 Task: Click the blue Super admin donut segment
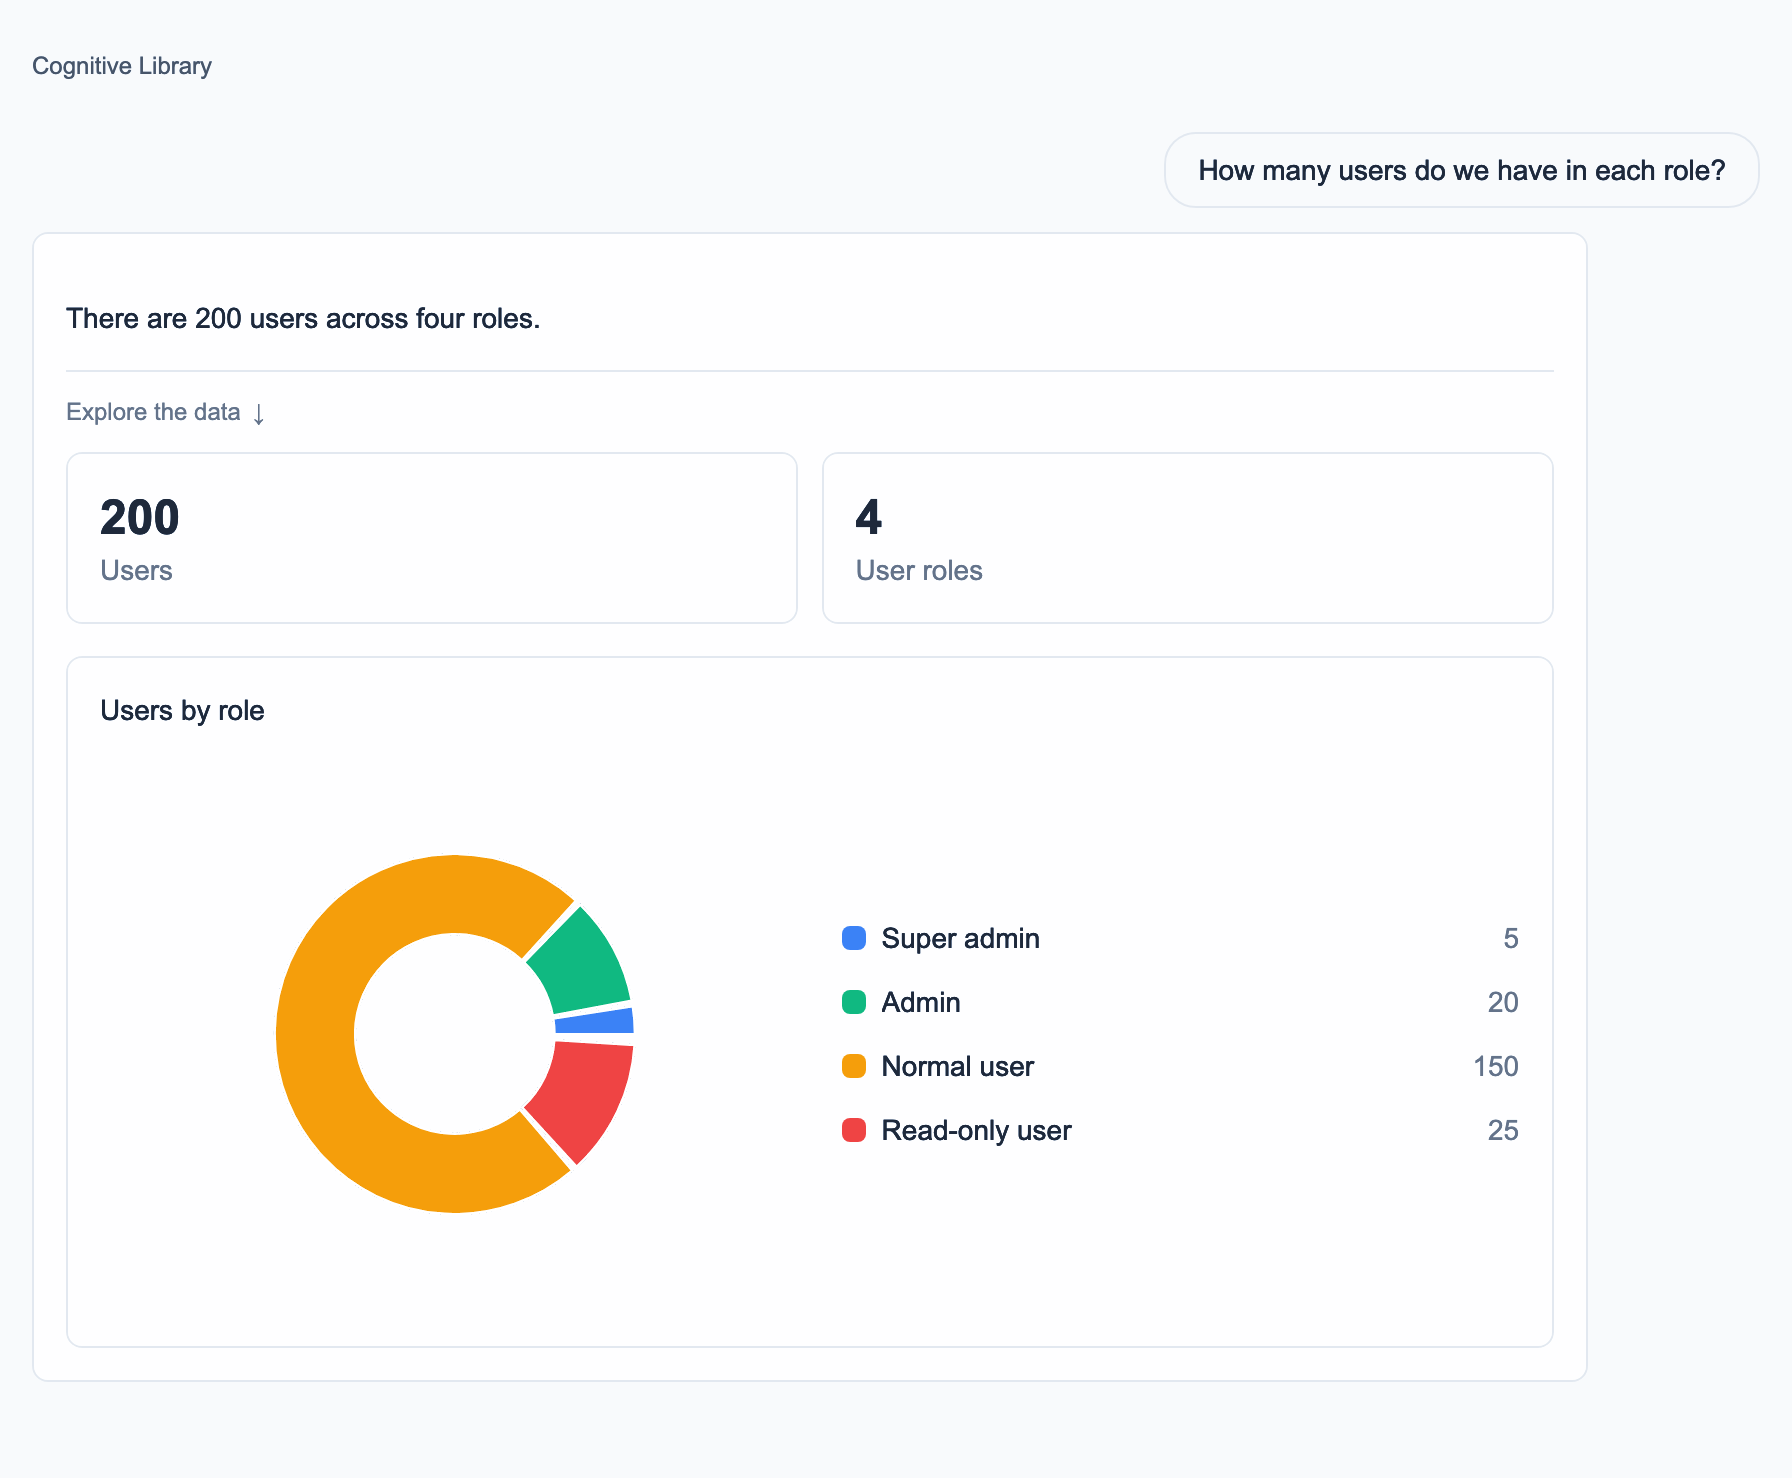tap(596, 1022)
